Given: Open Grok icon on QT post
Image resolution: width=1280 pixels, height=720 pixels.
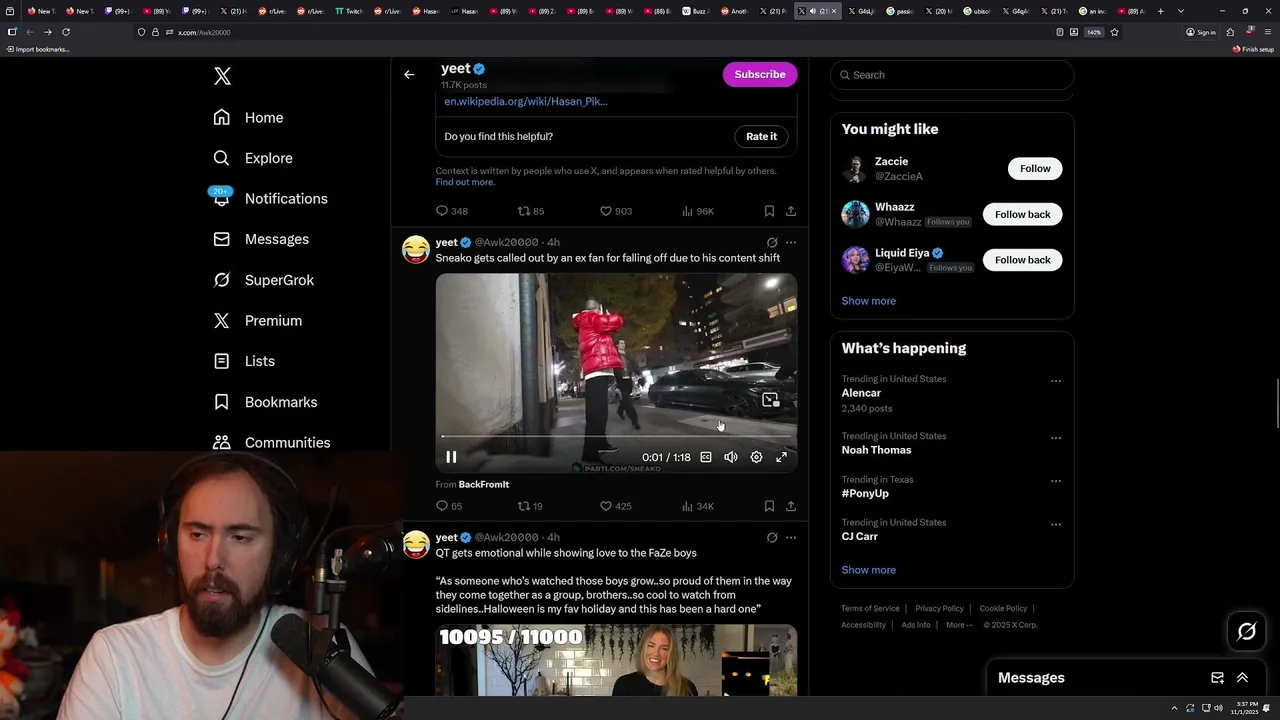Looking at the screenshot, I should coord(772,537).
